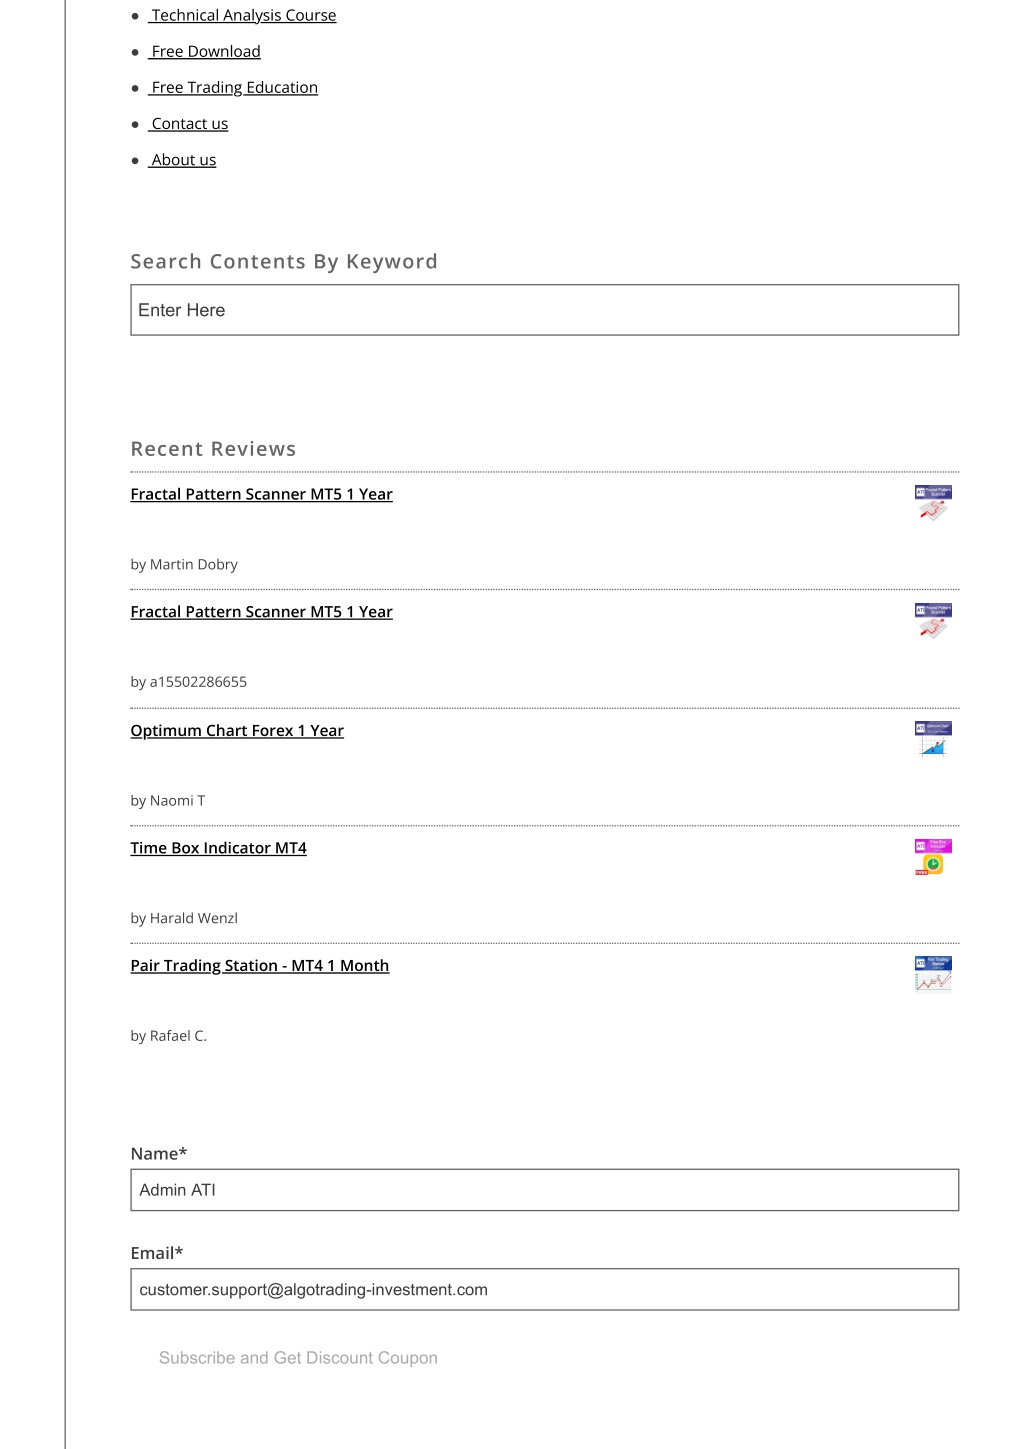Open Optimum Chart Forex 1 Year review
This screenshot has width=1024, height=1449.
(237, 731)
